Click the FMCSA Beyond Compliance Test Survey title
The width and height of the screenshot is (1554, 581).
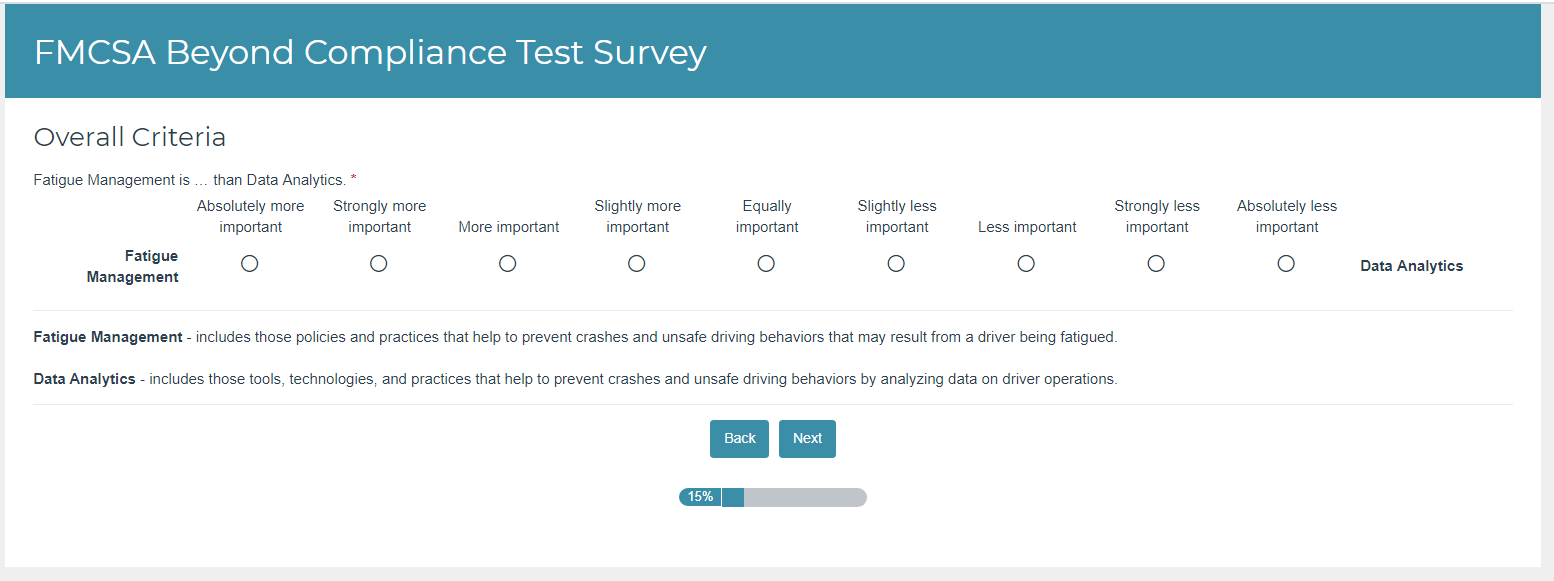370,53
